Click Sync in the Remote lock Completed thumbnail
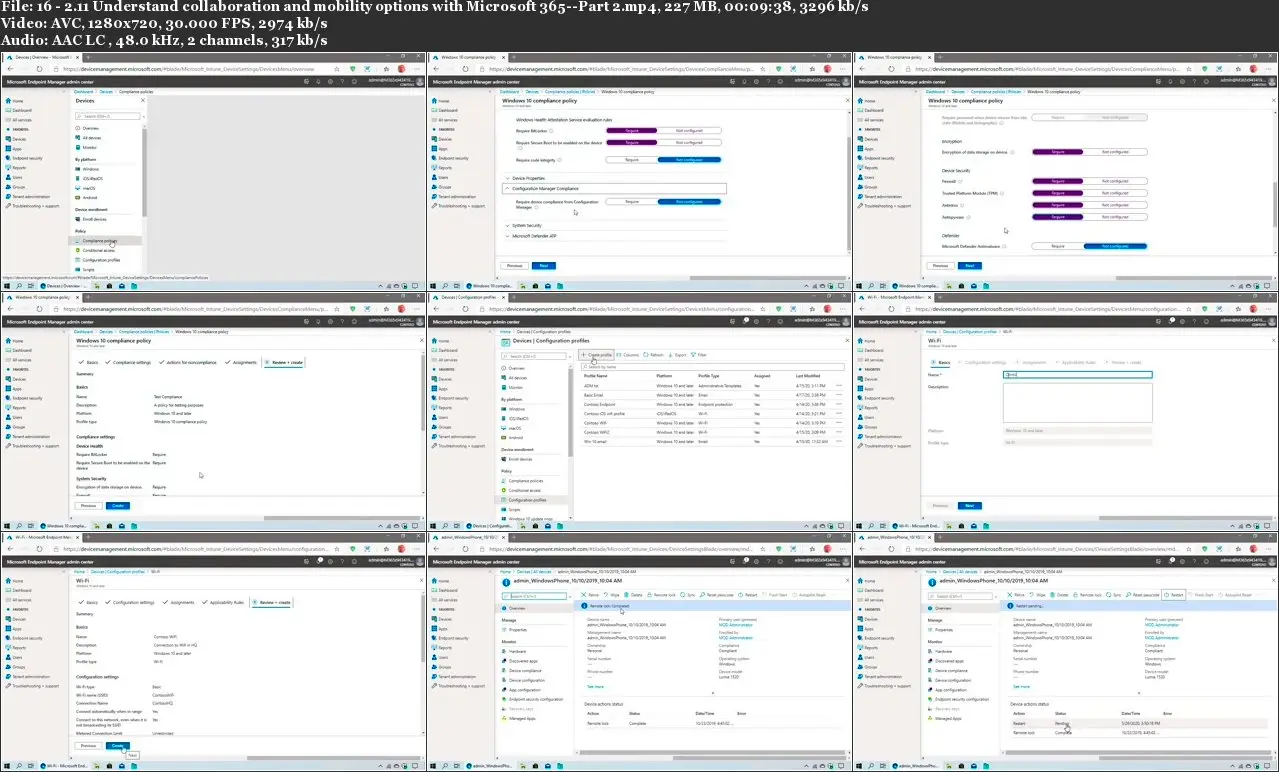 coord(688,595)
